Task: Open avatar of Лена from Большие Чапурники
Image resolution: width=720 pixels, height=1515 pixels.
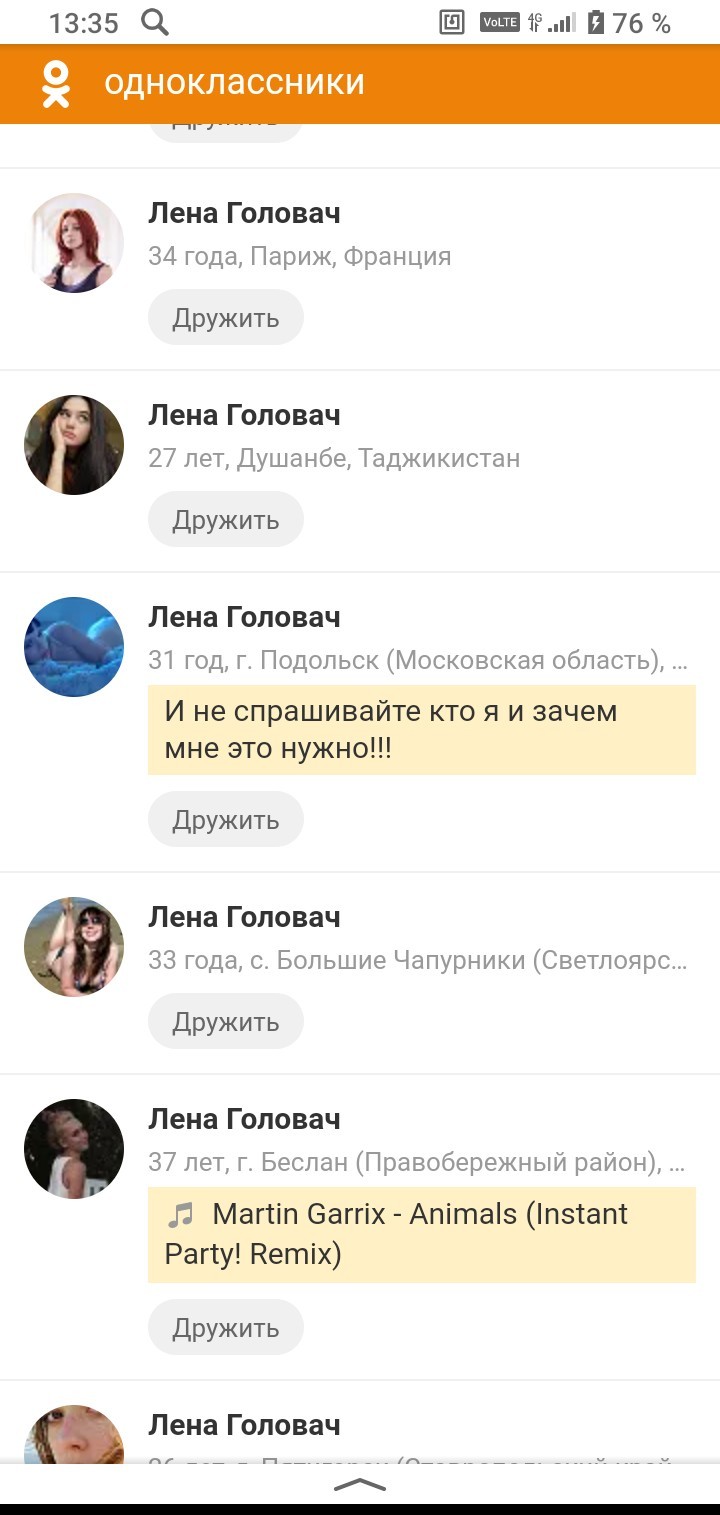Action: 74,947
